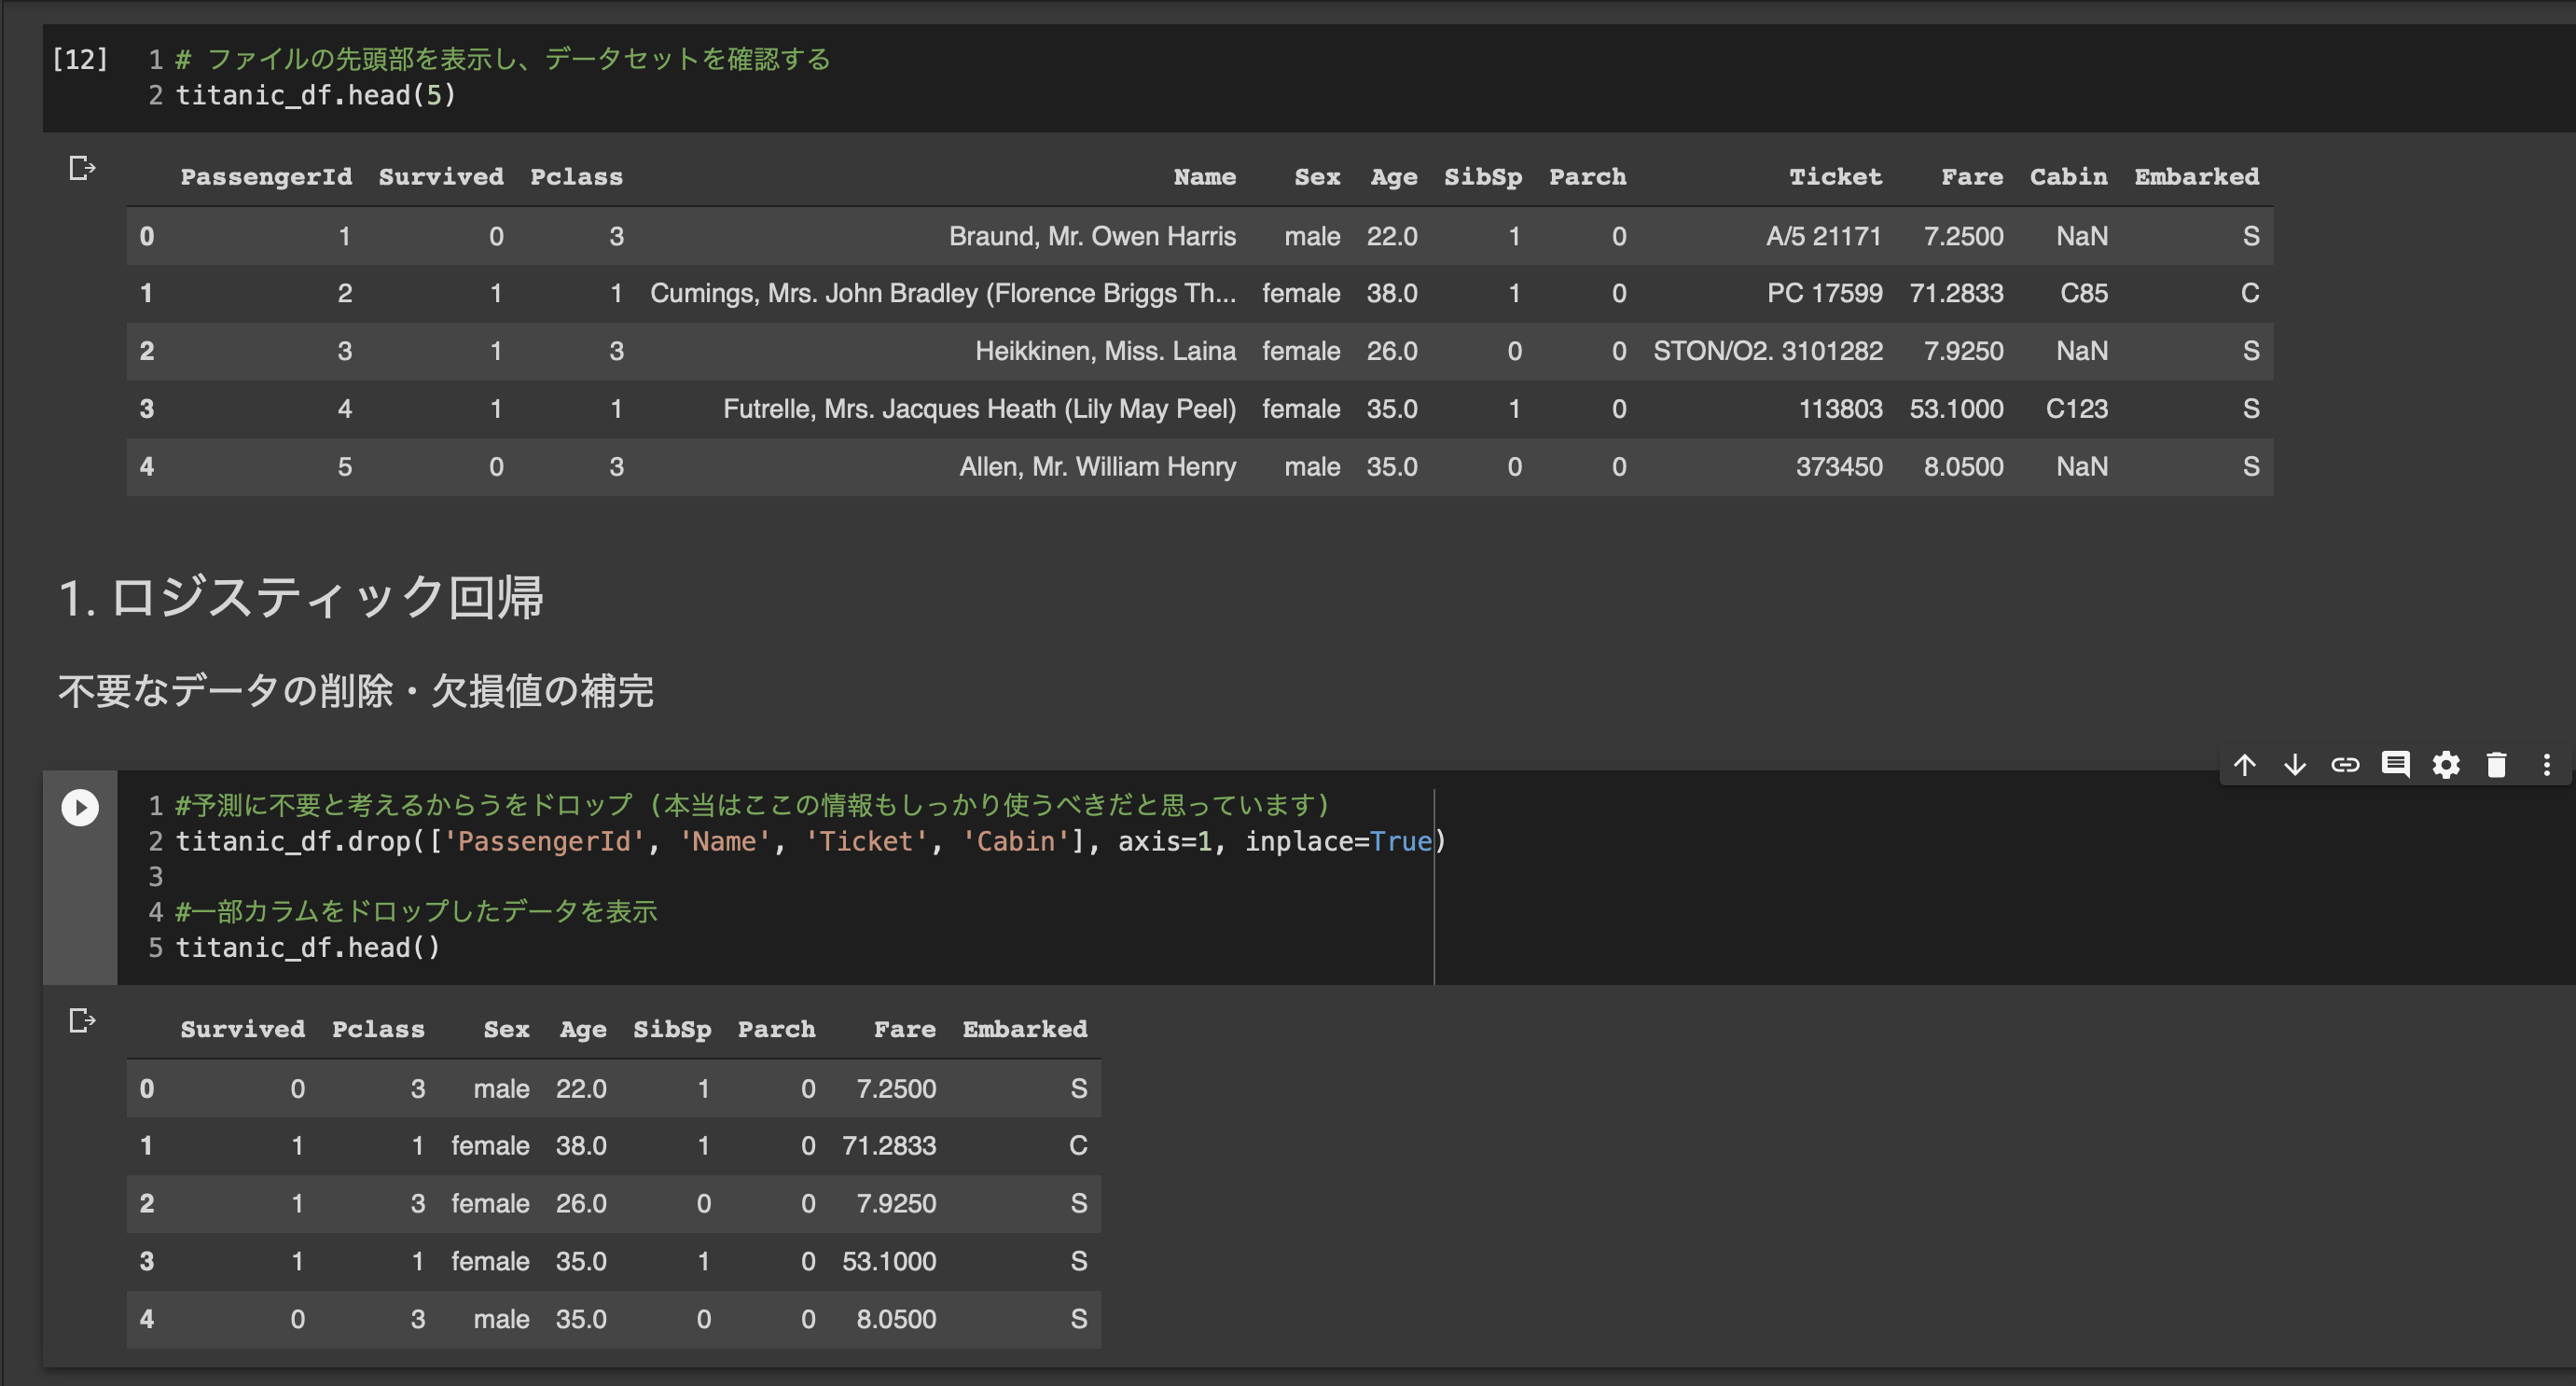This screenshot has height=1386, width=2576.
Task: Toggle output icon of dropped dataframe
Action: [82, 1021]
